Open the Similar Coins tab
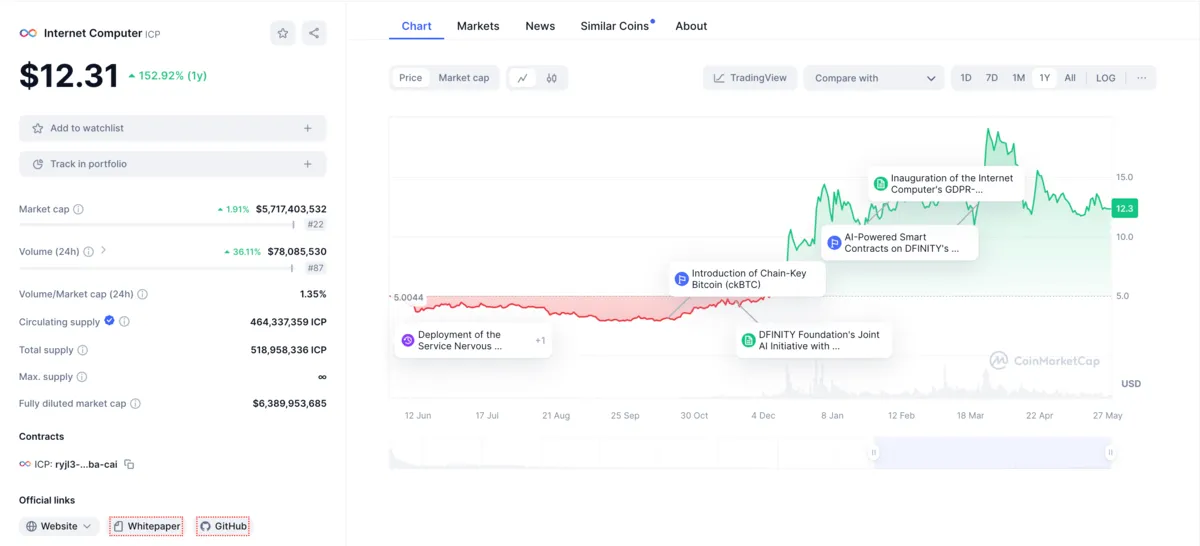The image size is (1200, 546). tap(615, 26)
